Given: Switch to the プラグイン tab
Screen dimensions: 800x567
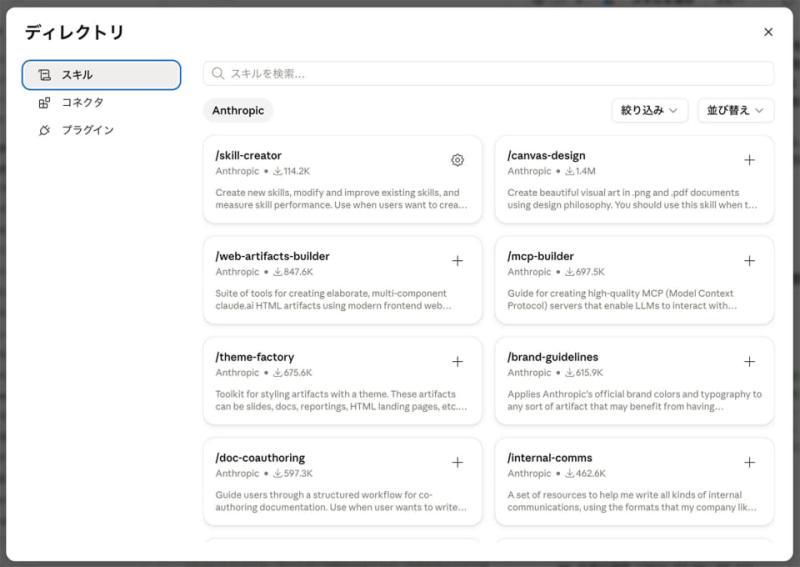Looking at the screenshot, I should [x=101, y=130].
